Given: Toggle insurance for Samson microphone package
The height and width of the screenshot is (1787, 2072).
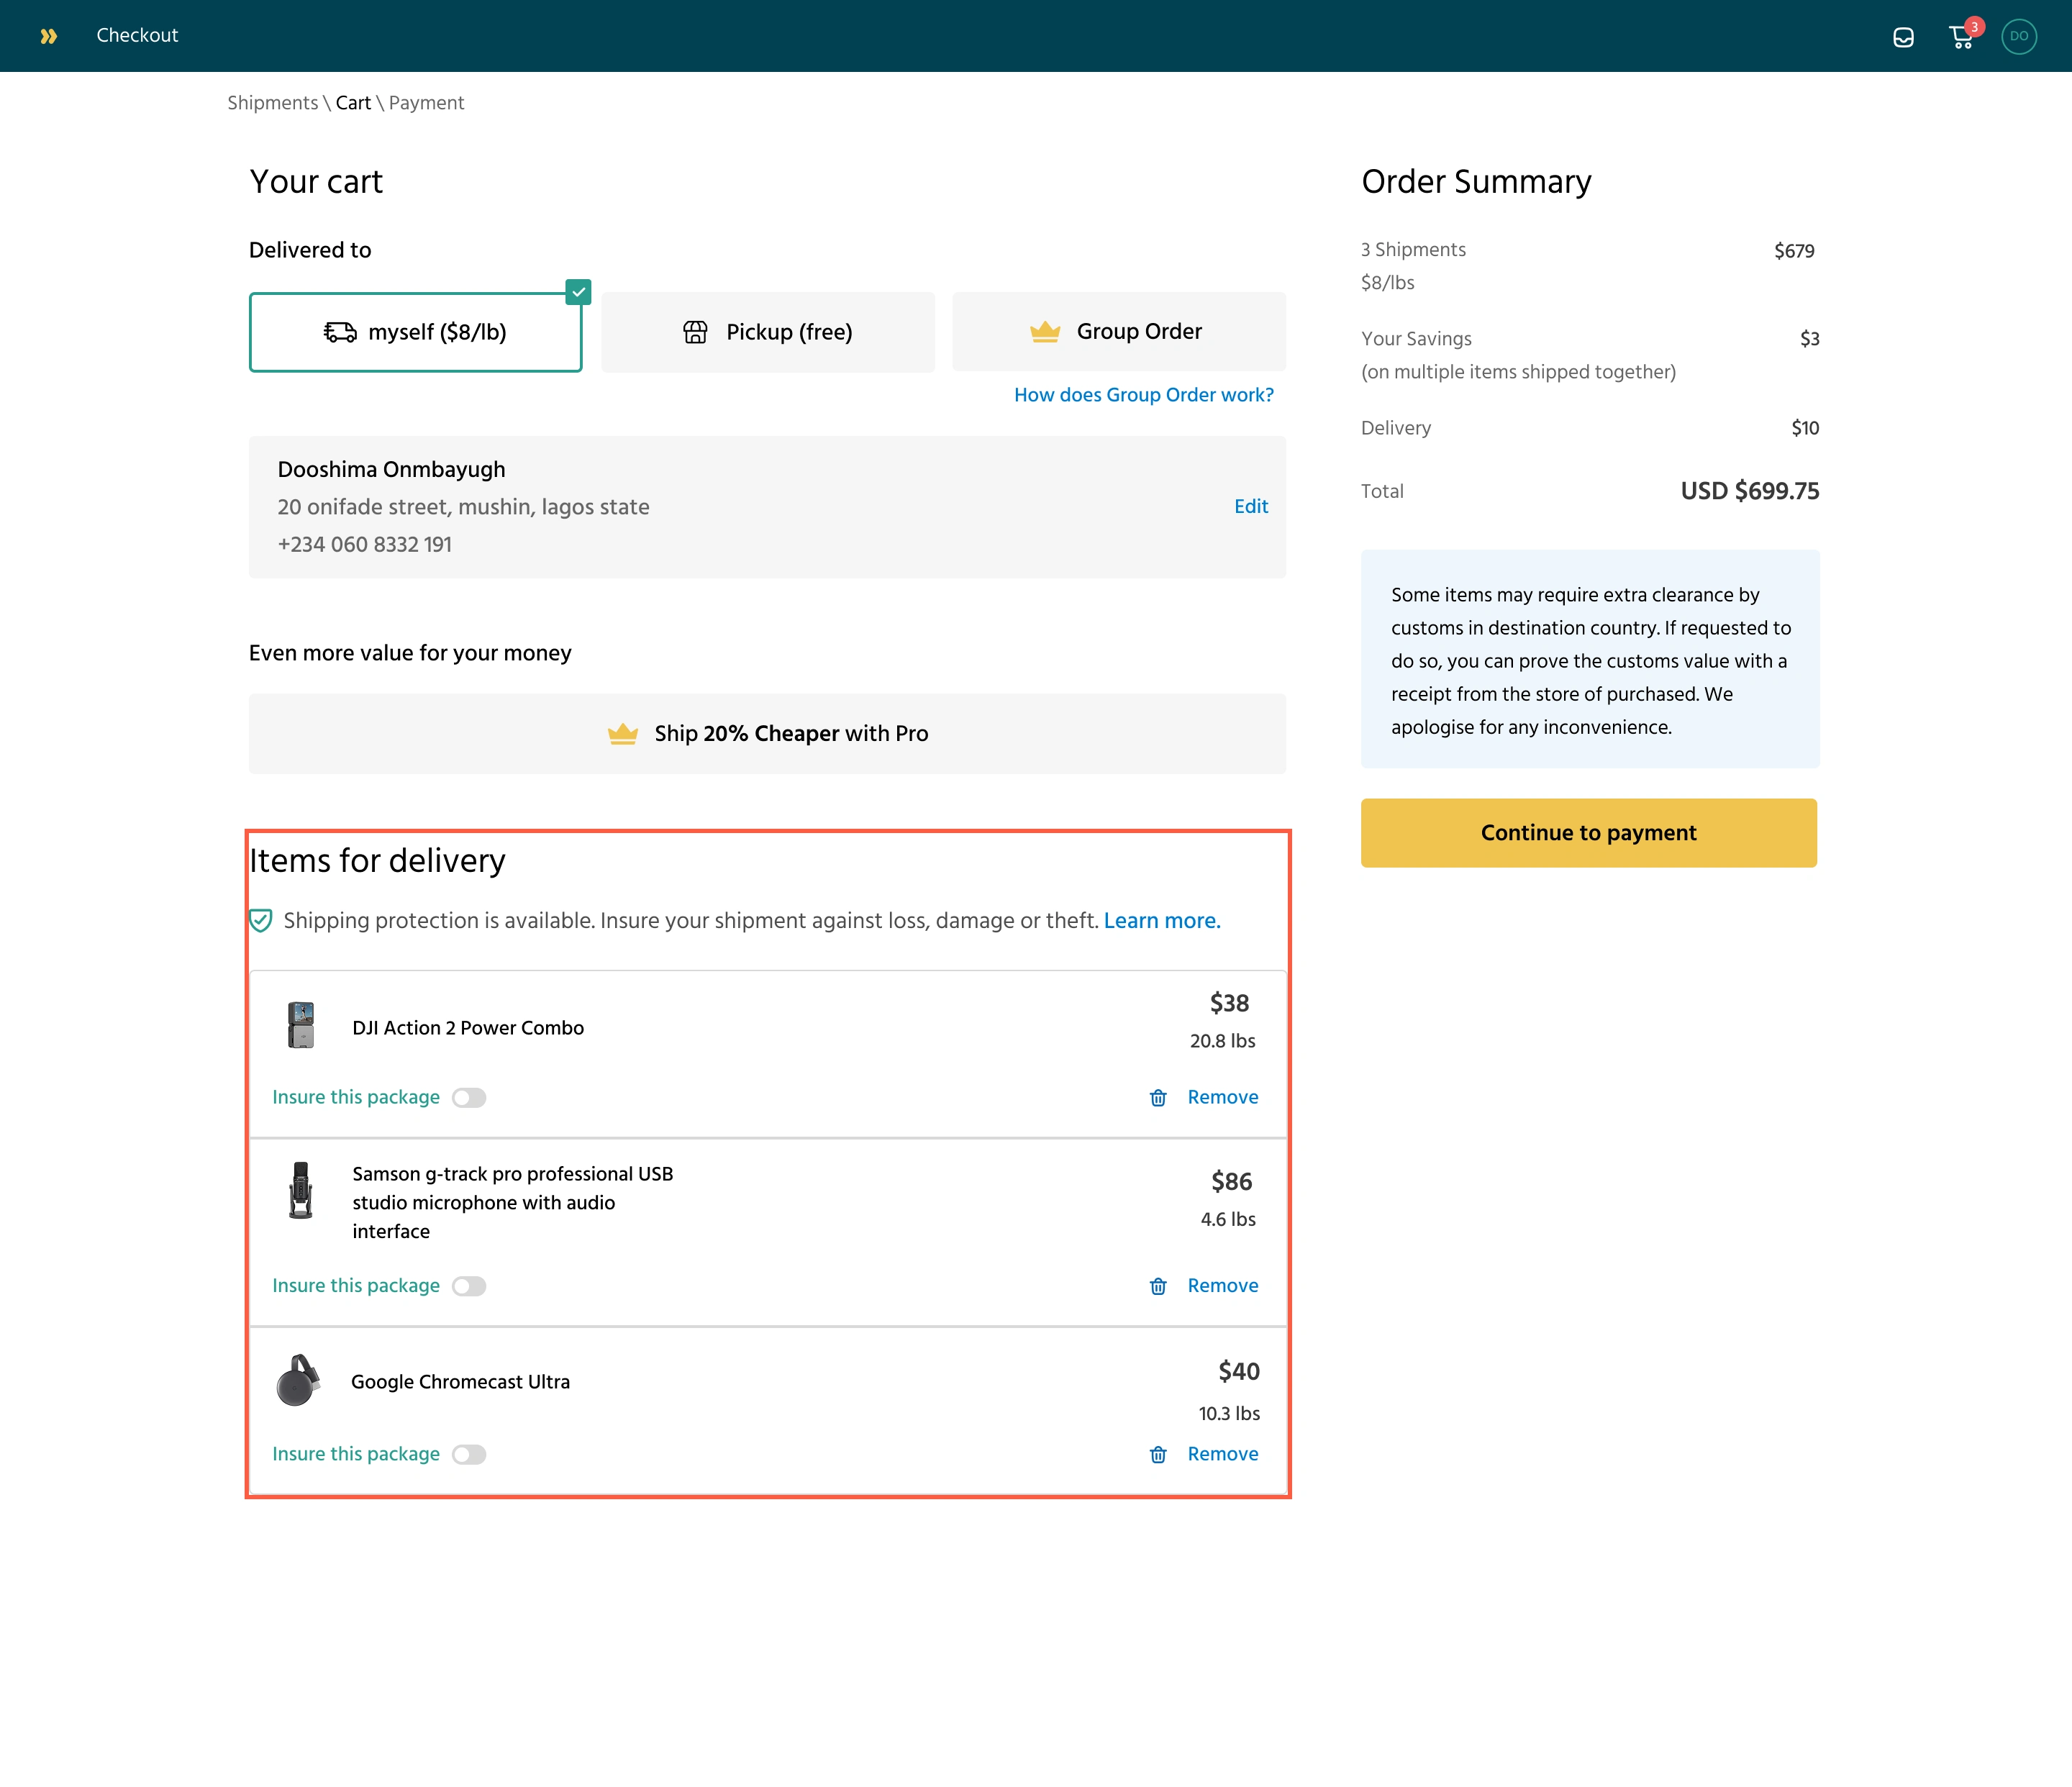Looking at the screenshot, I should click(x=468, y=1286).
